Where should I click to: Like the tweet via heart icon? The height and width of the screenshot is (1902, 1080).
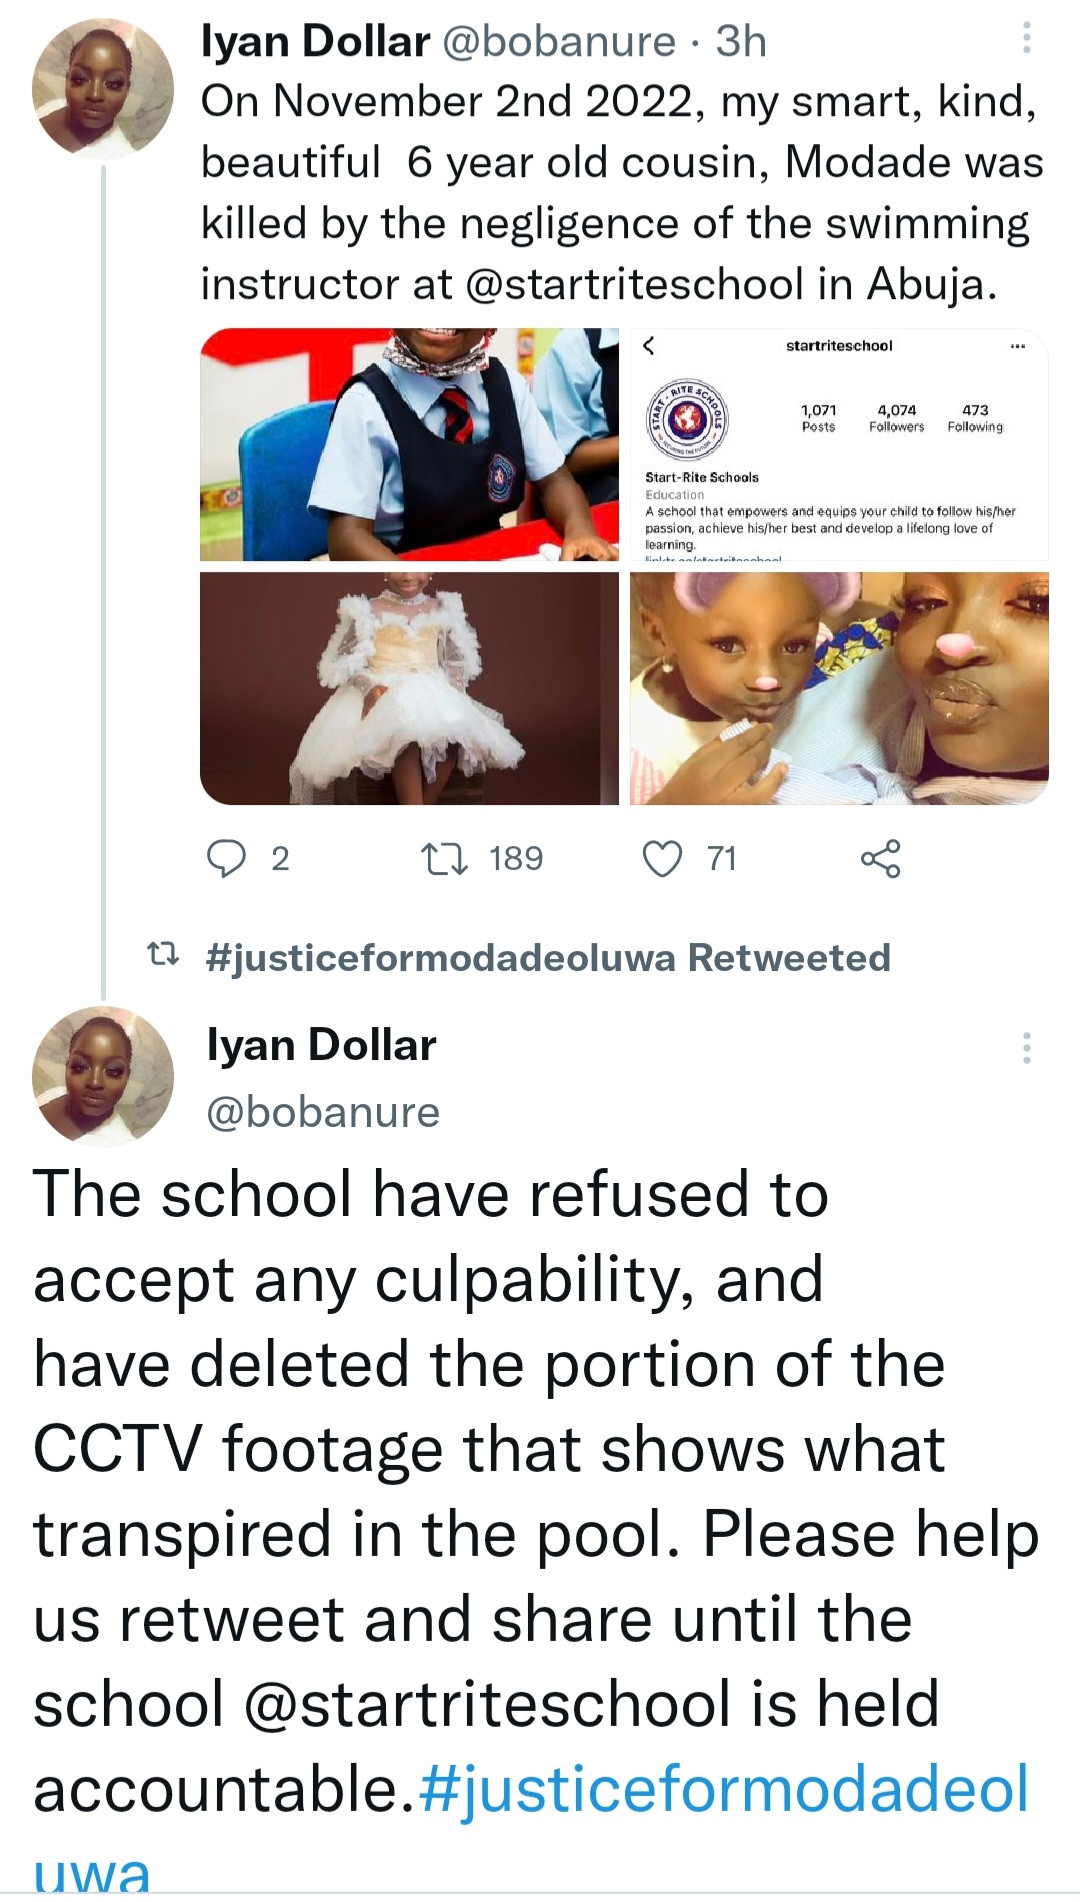click(662, 858)
